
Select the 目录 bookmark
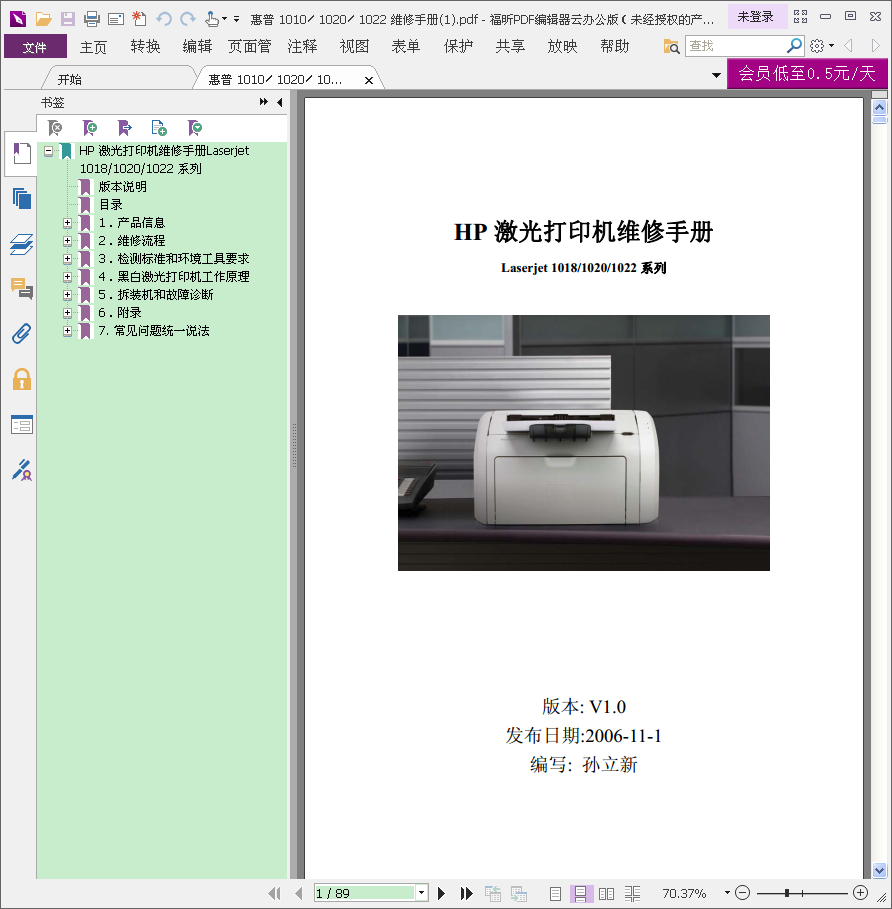111,205
